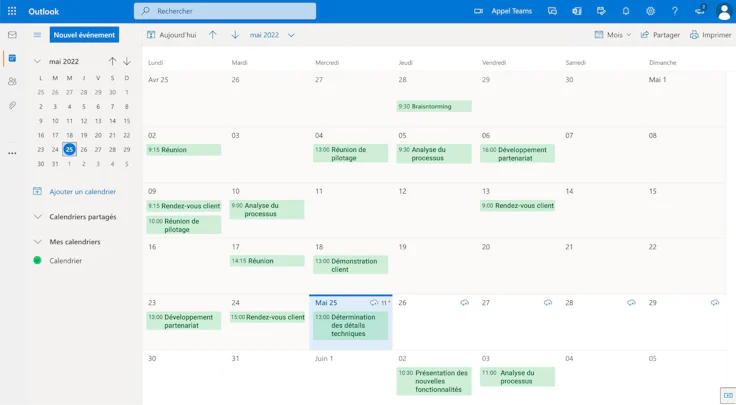Image resolution: width=736 pixels, height=405 pixels.
Task: Open 9:15 Réunion event on May 2
Action: point(184,150)
